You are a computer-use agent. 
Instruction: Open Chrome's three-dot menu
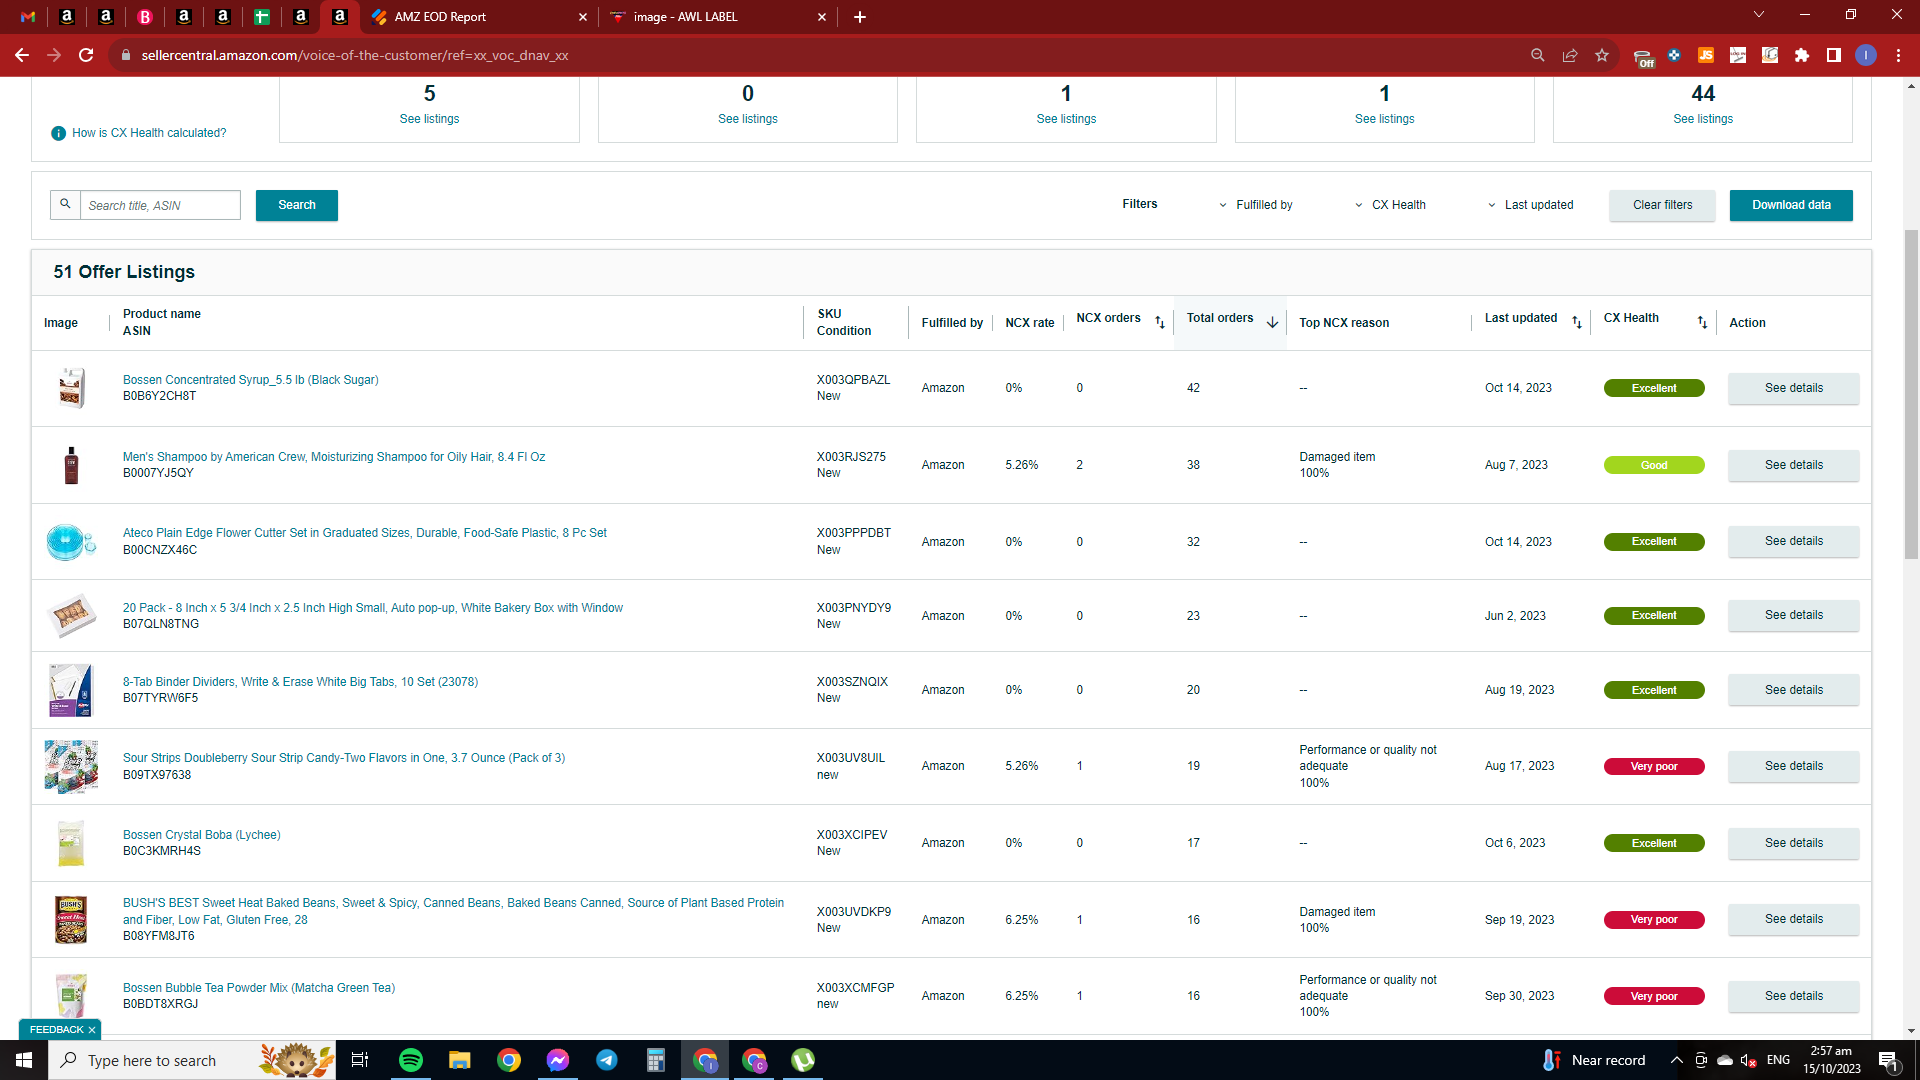(1898, 55)
